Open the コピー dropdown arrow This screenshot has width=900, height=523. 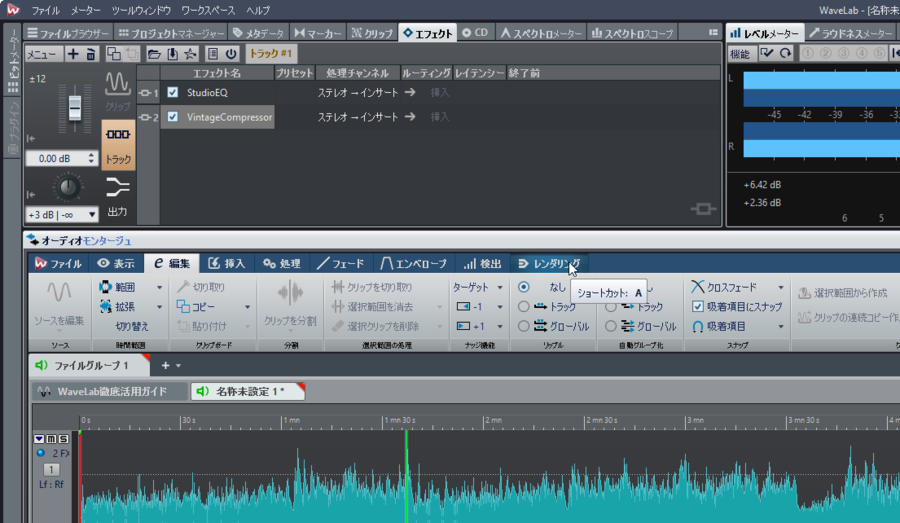tap(247, 307)
